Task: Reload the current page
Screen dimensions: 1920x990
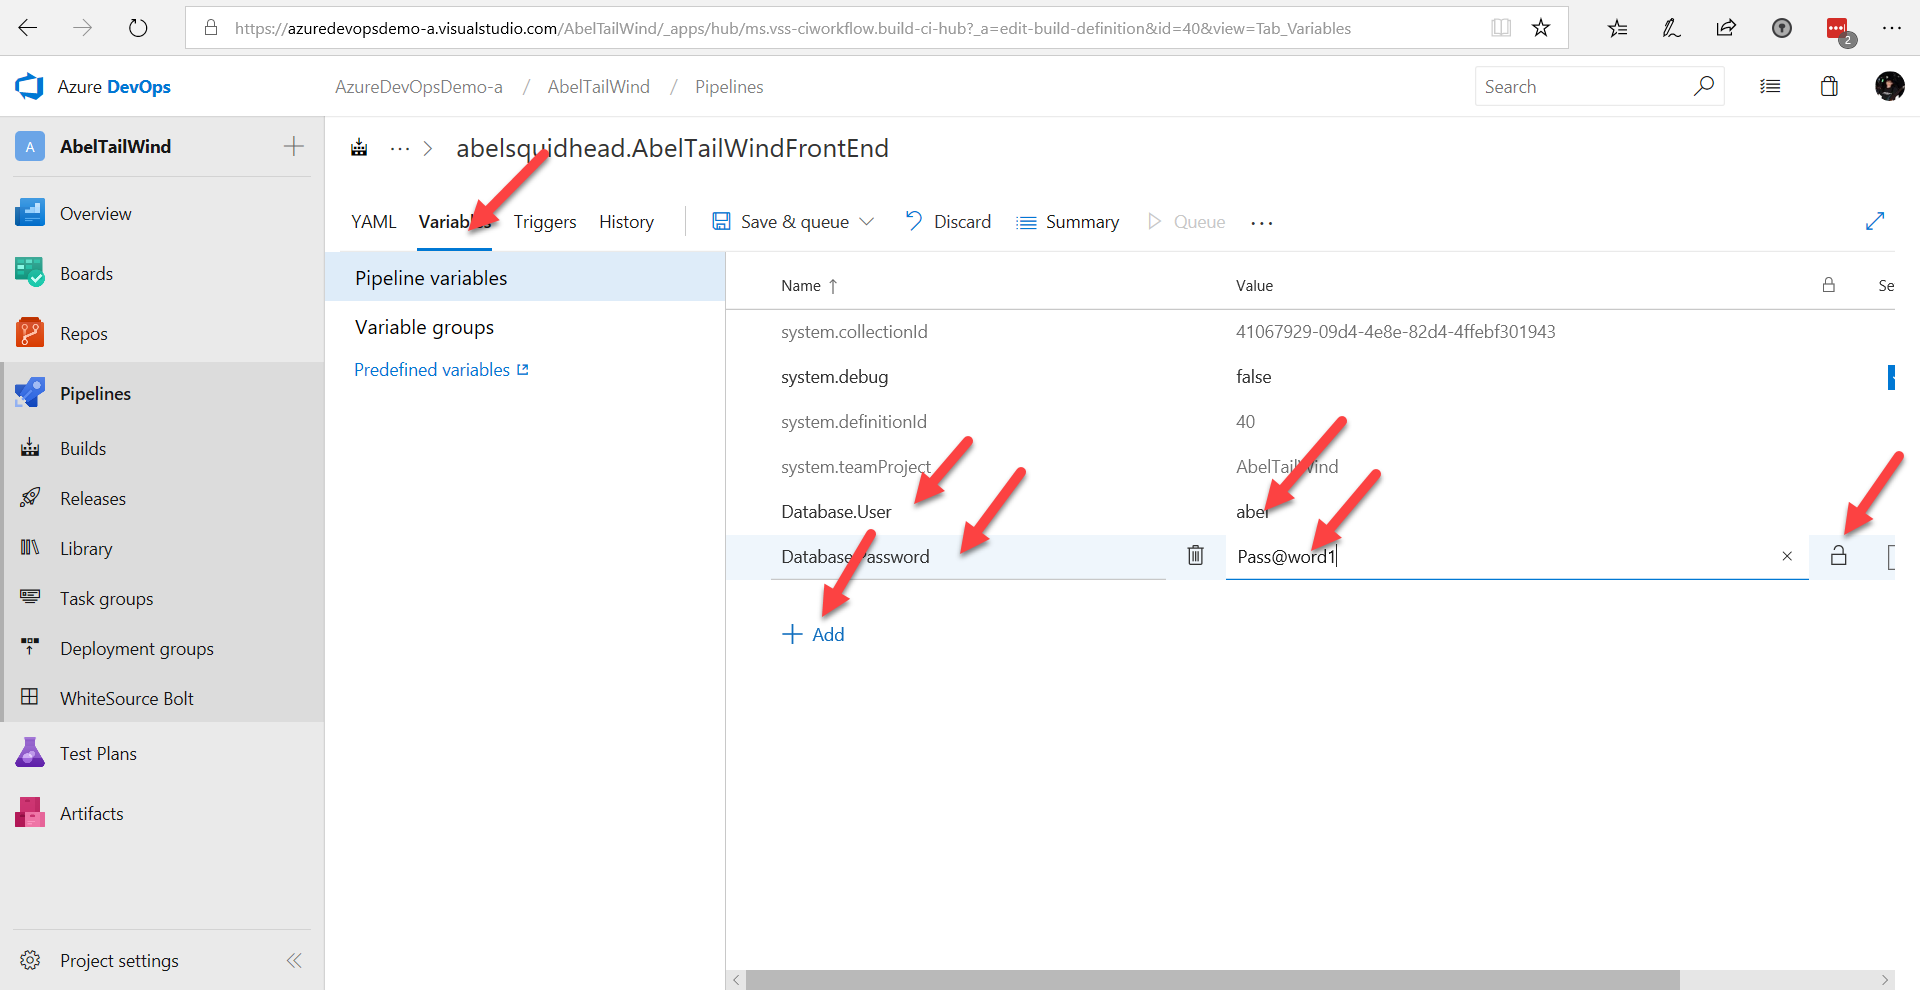Action: pyautogui.click(x=138, y=28)
